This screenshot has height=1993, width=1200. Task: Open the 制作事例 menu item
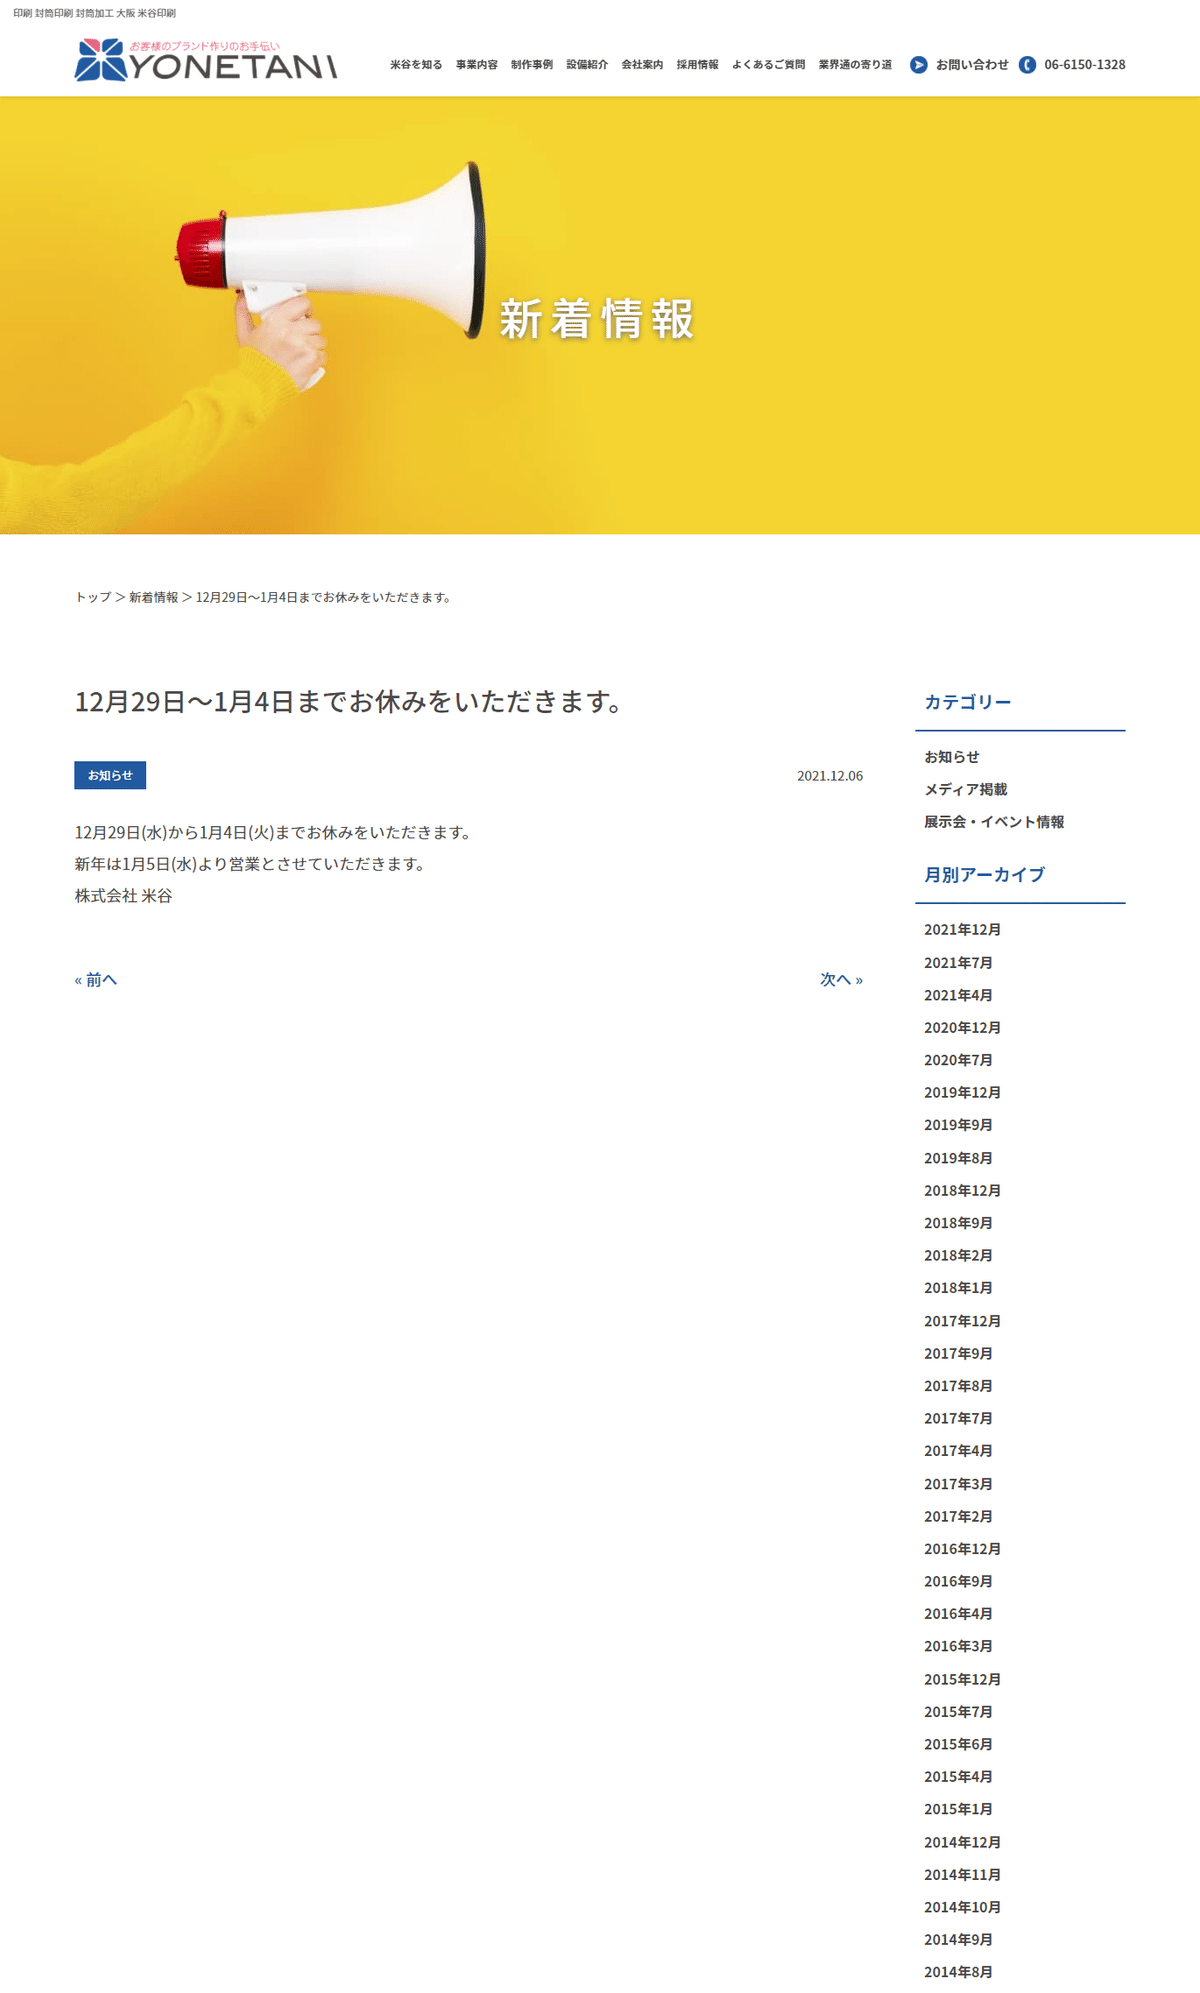(x=532, y=65)
